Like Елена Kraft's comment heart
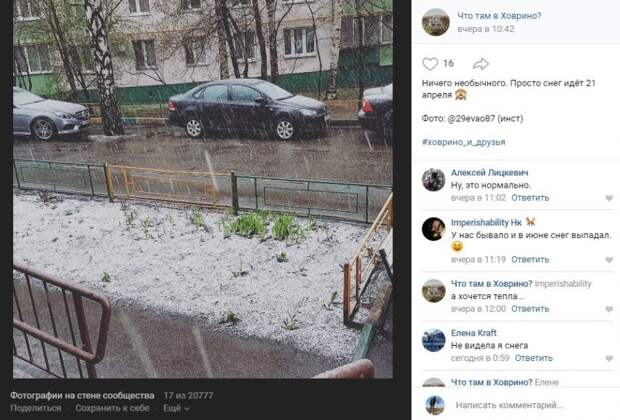The height and width of the screenshot is (420, 620). coord(609,358)
